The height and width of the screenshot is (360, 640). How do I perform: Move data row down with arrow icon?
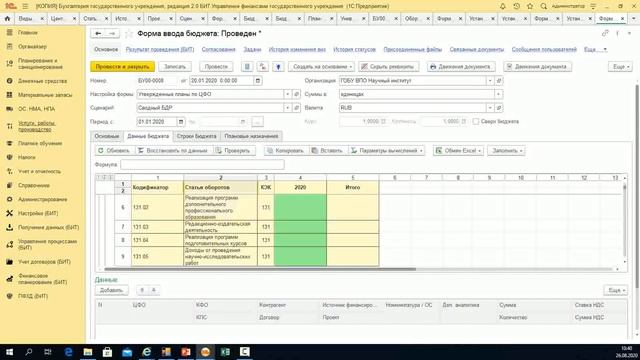click(154, 290)
